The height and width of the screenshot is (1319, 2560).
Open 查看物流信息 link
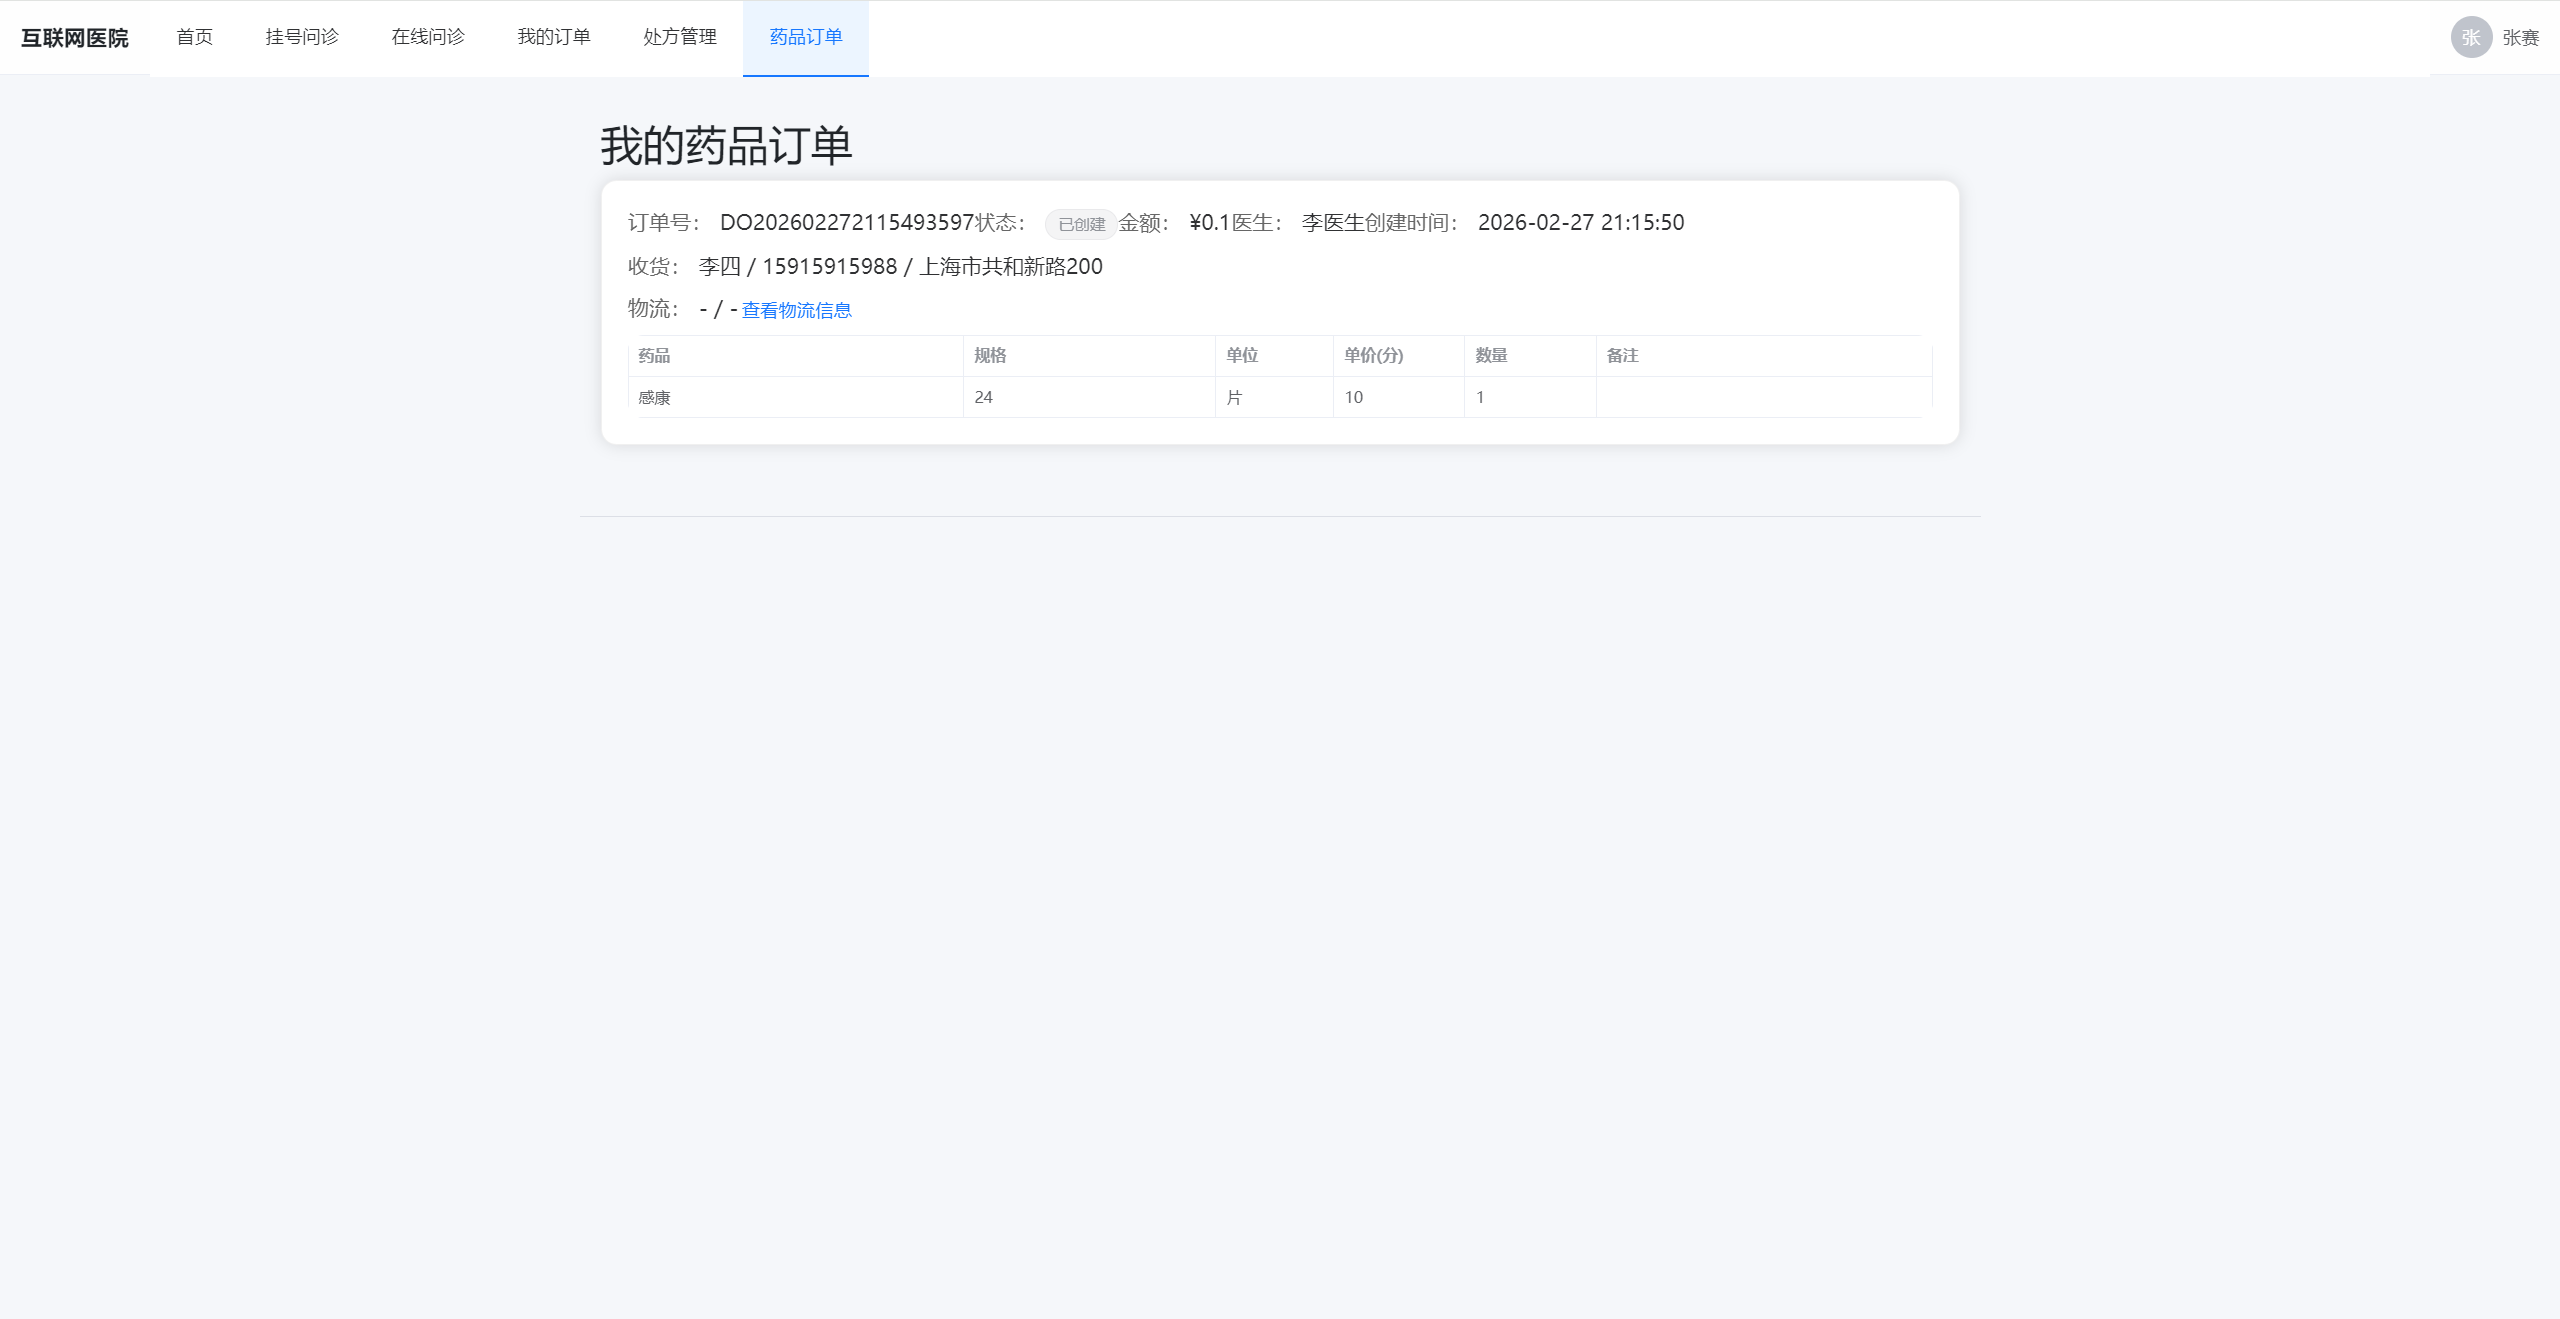pyautogui.click(x=796, y=310)
